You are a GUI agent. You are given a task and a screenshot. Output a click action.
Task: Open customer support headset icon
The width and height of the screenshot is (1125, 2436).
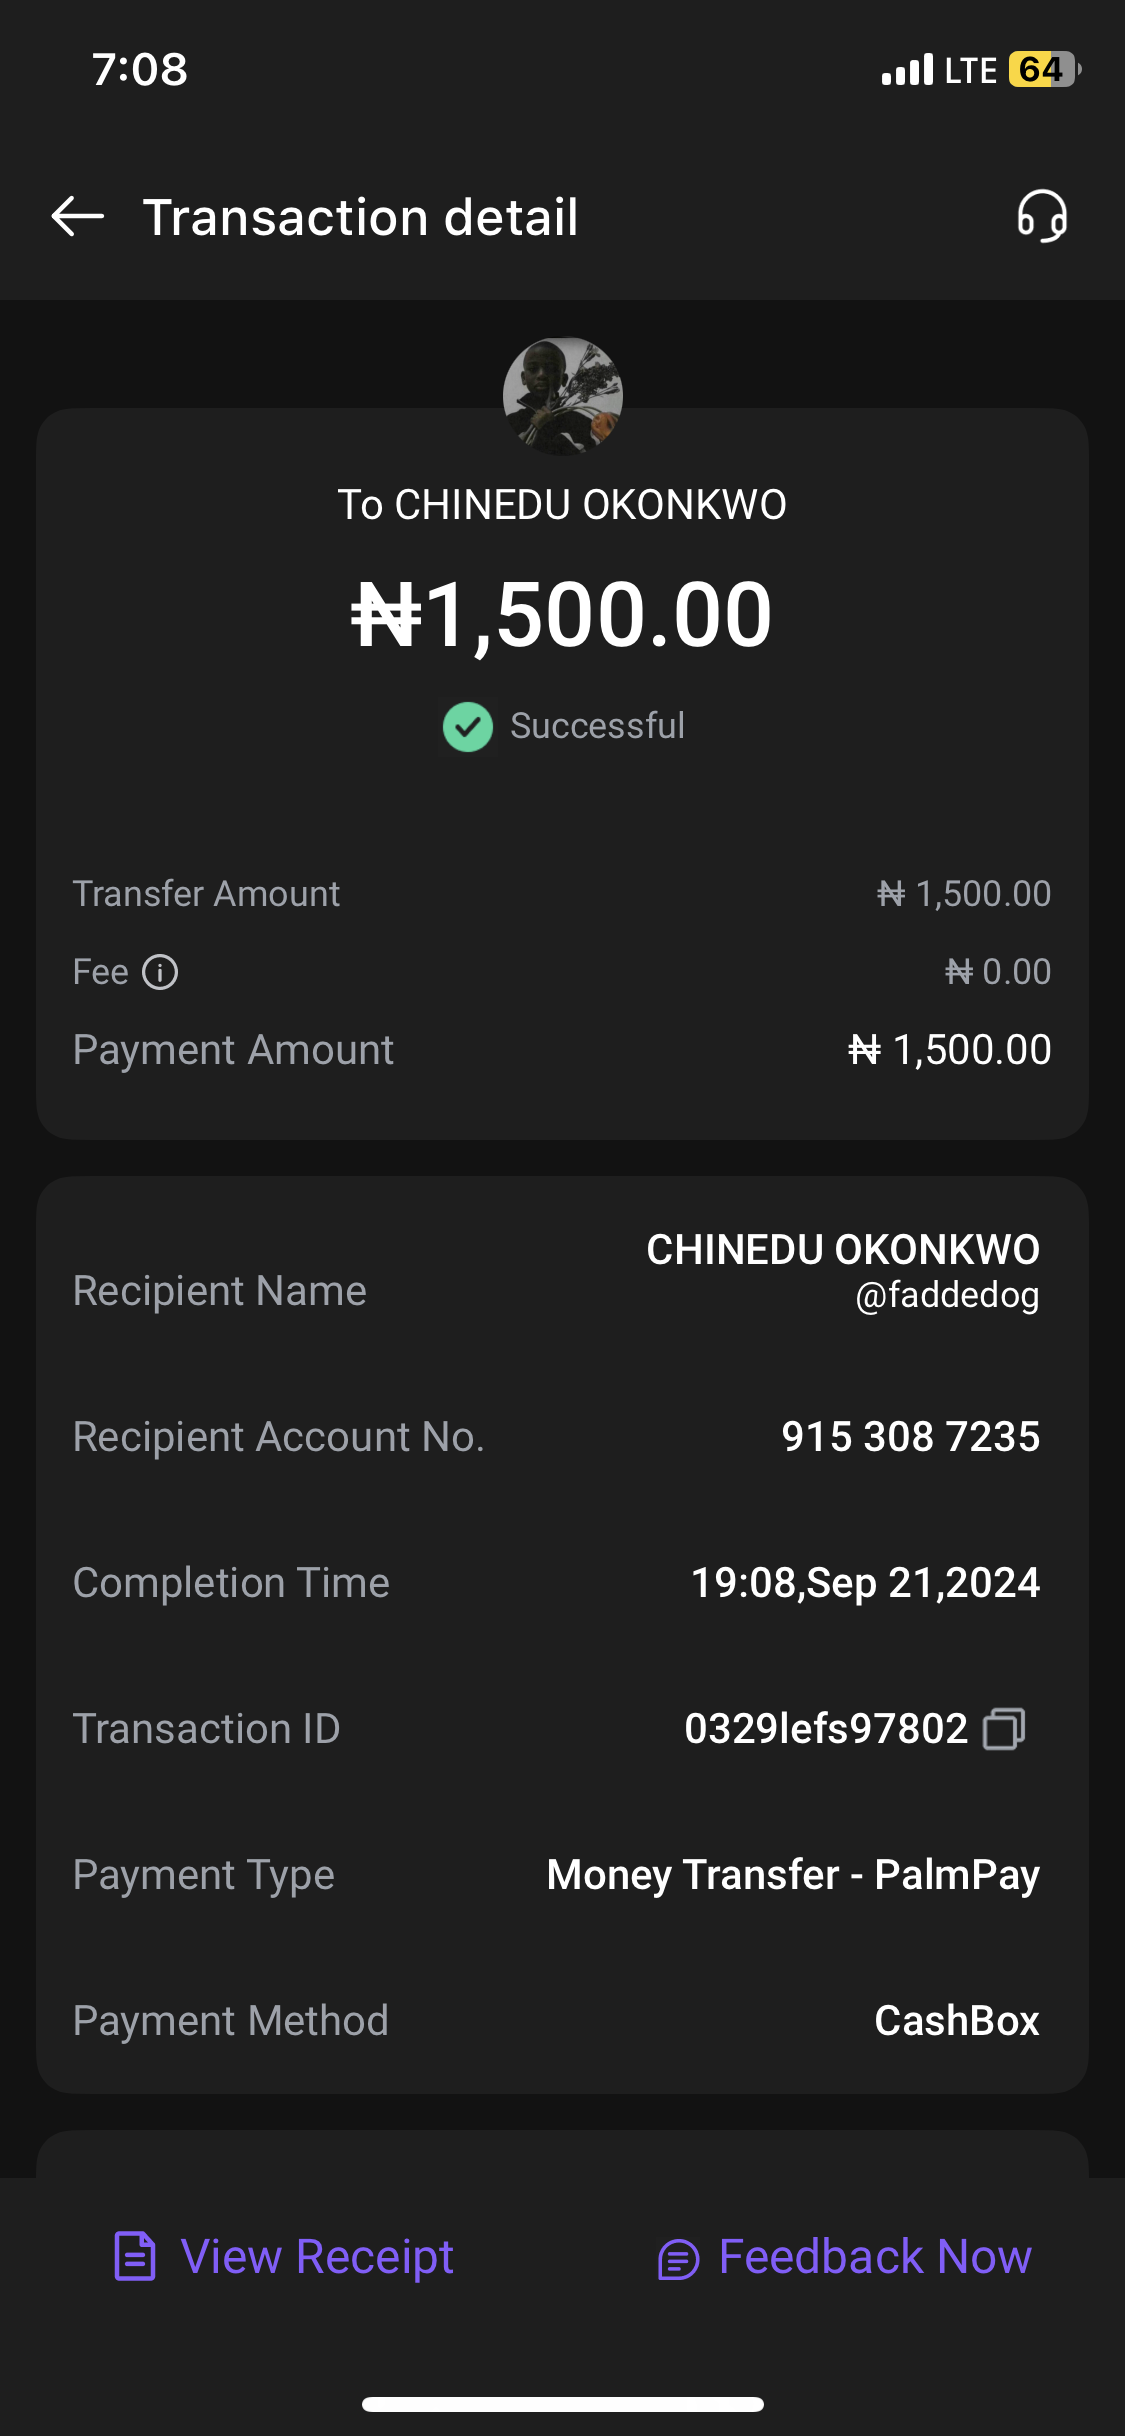(x=1042, y=216)
